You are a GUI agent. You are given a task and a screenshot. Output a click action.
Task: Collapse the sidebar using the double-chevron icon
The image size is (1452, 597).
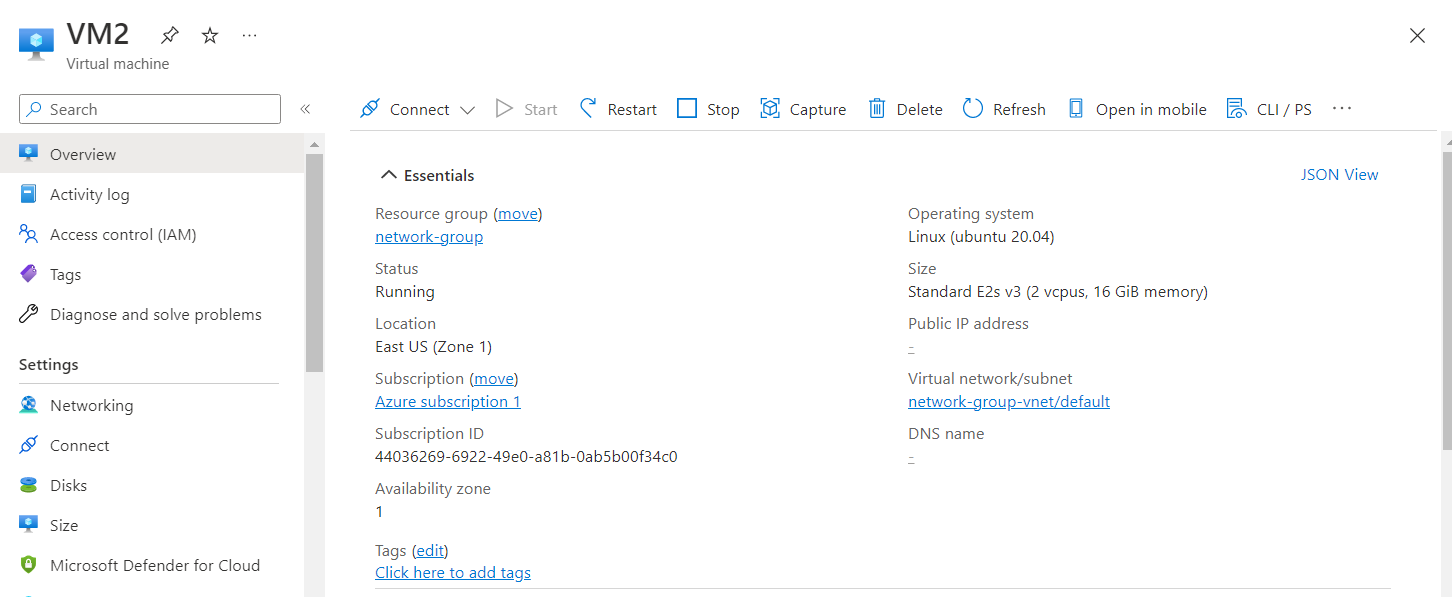305,109
